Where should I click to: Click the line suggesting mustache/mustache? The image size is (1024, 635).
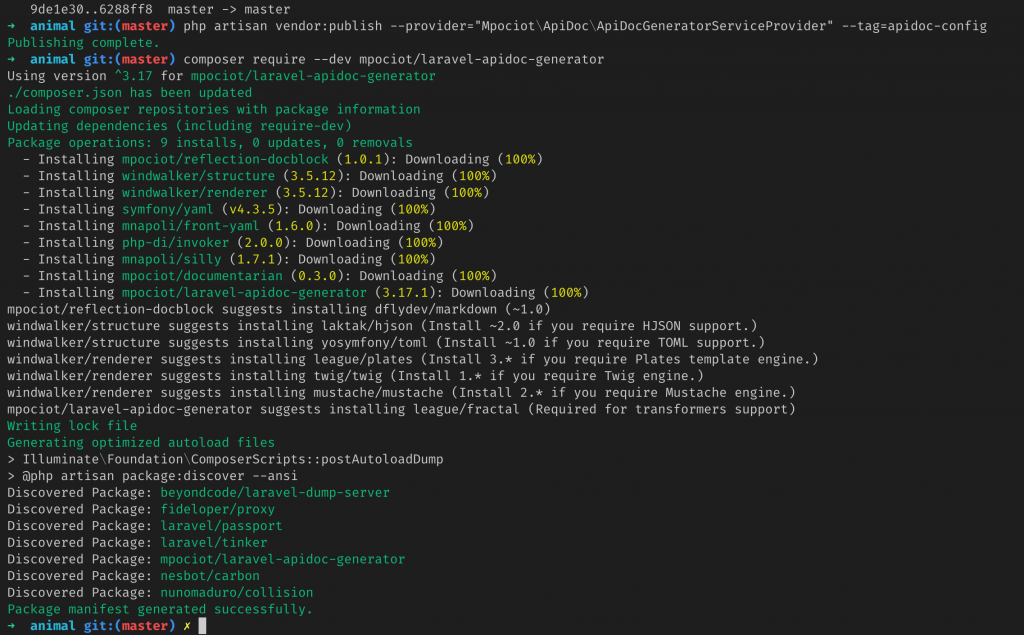pos(402,393)
